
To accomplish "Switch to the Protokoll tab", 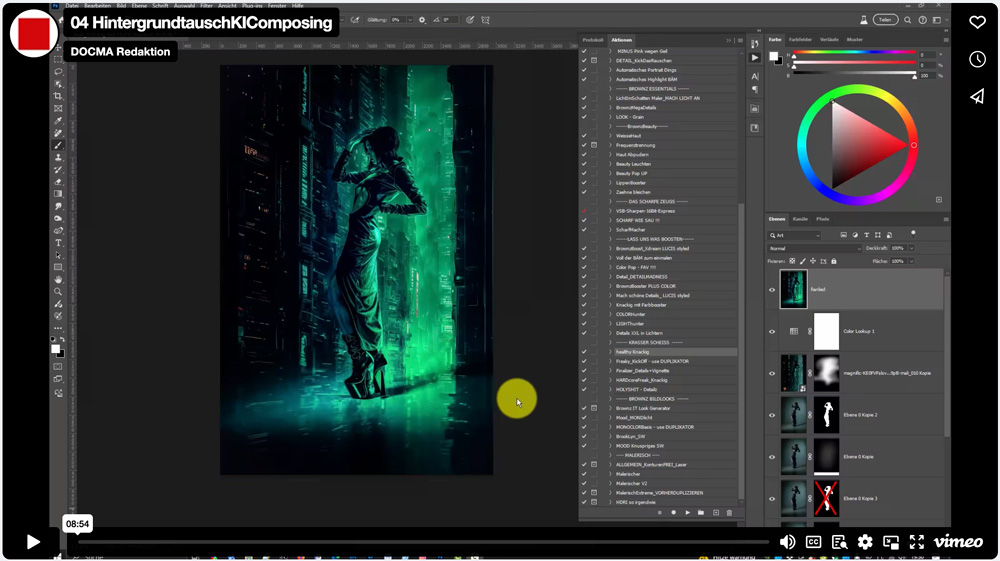I will point(593,40).
